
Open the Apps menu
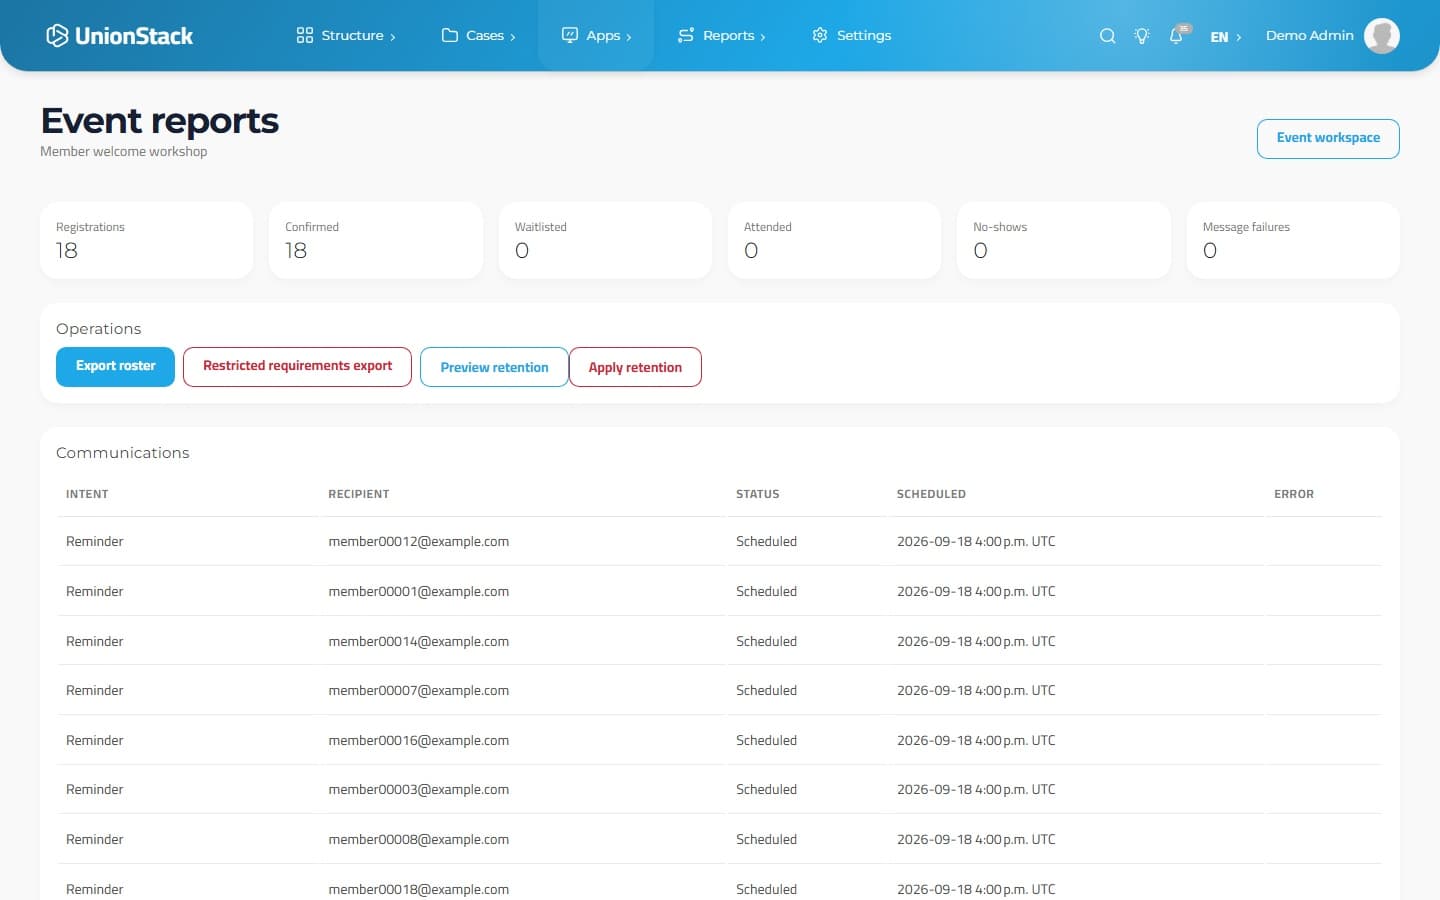pos(596,35)
